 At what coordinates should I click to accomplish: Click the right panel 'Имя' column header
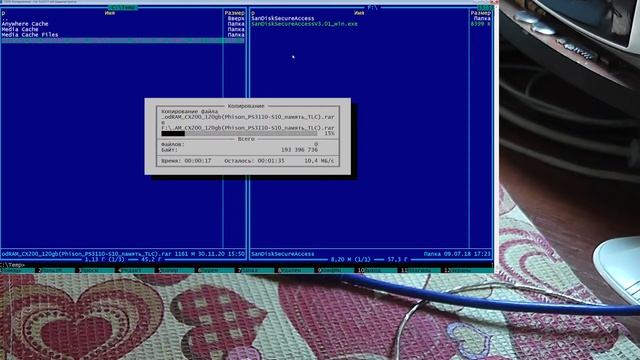(359, 13)
